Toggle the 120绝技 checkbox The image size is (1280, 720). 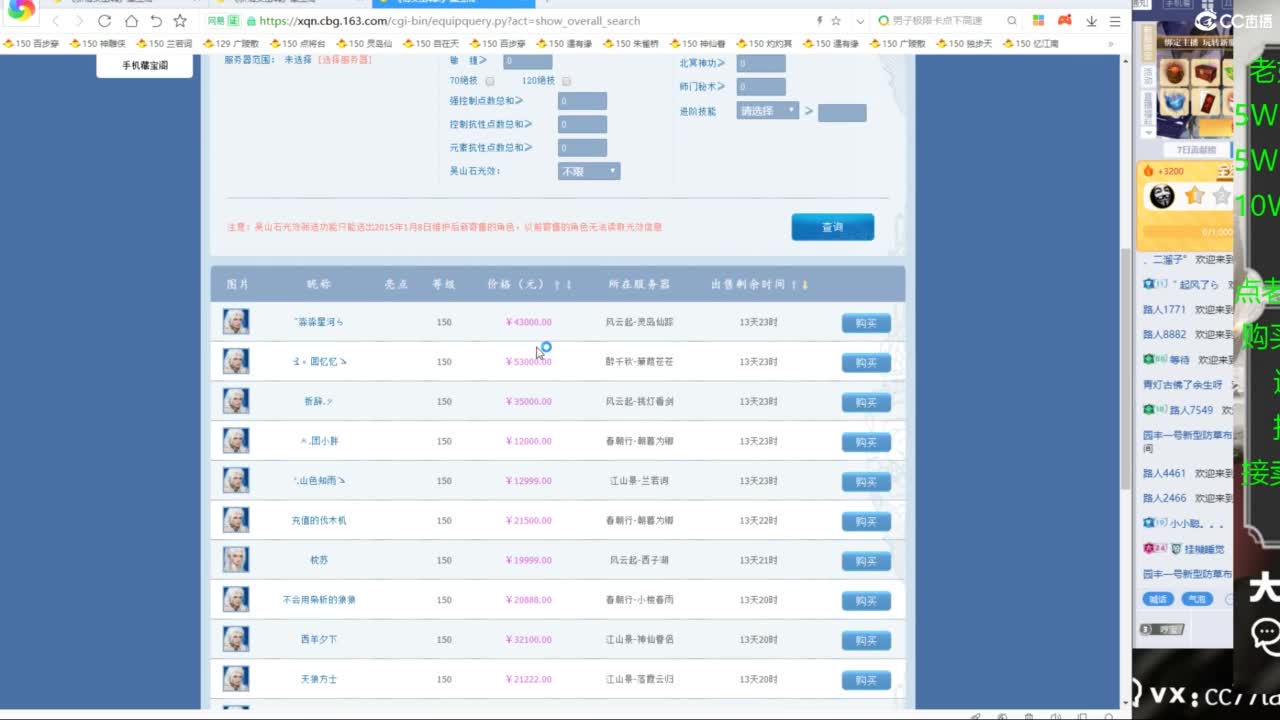(x=566, y=81)
